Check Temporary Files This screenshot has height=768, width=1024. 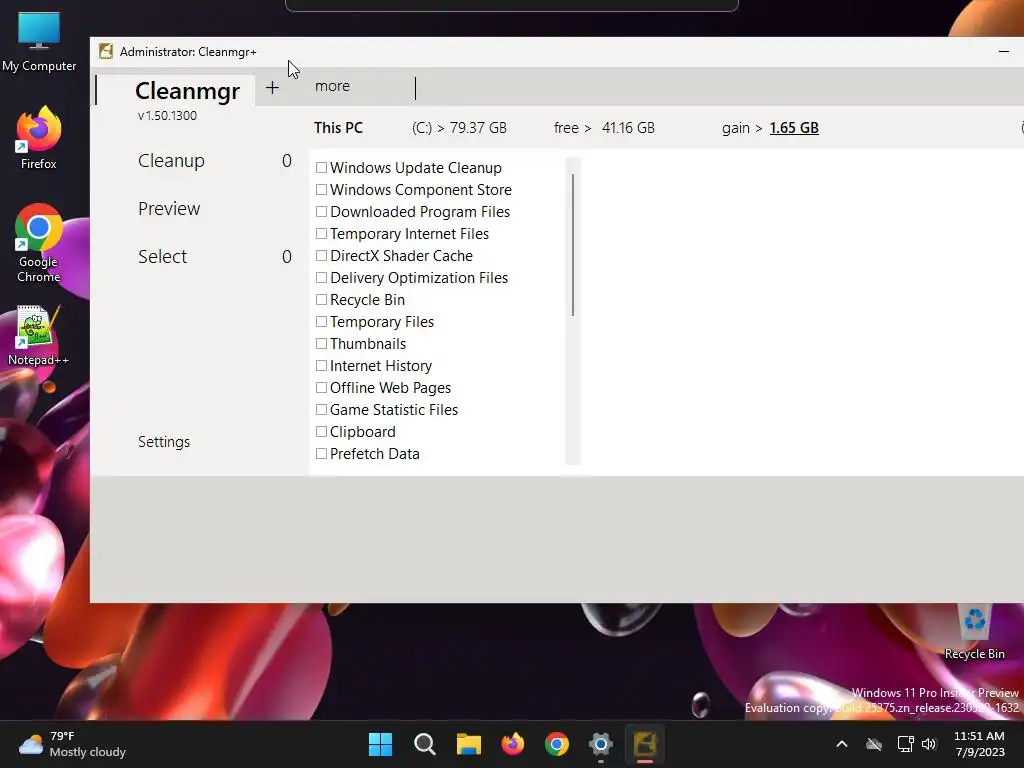[321, 321]
